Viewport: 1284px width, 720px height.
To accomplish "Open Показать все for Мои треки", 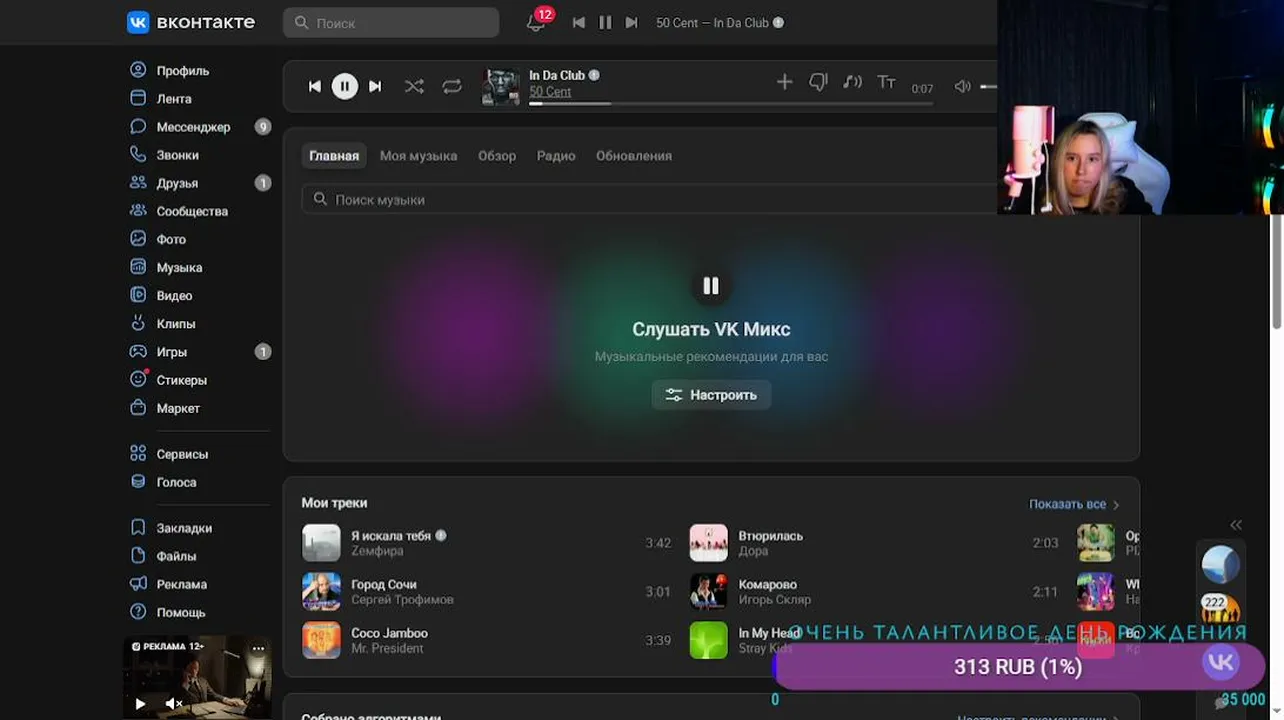I will coord(1074,504).
